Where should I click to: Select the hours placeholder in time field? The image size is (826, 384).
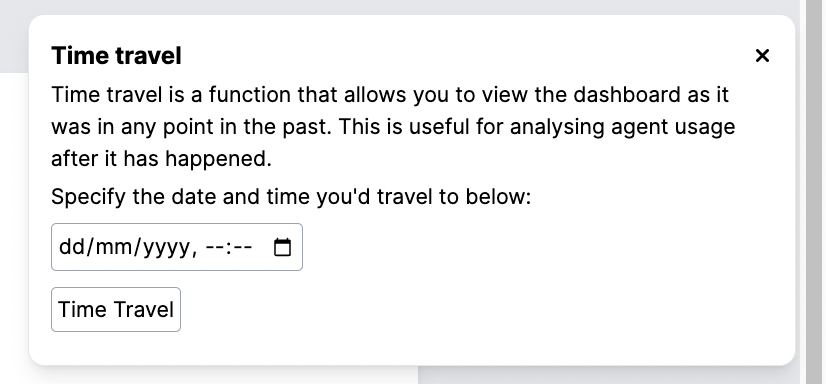pos(214,247)
